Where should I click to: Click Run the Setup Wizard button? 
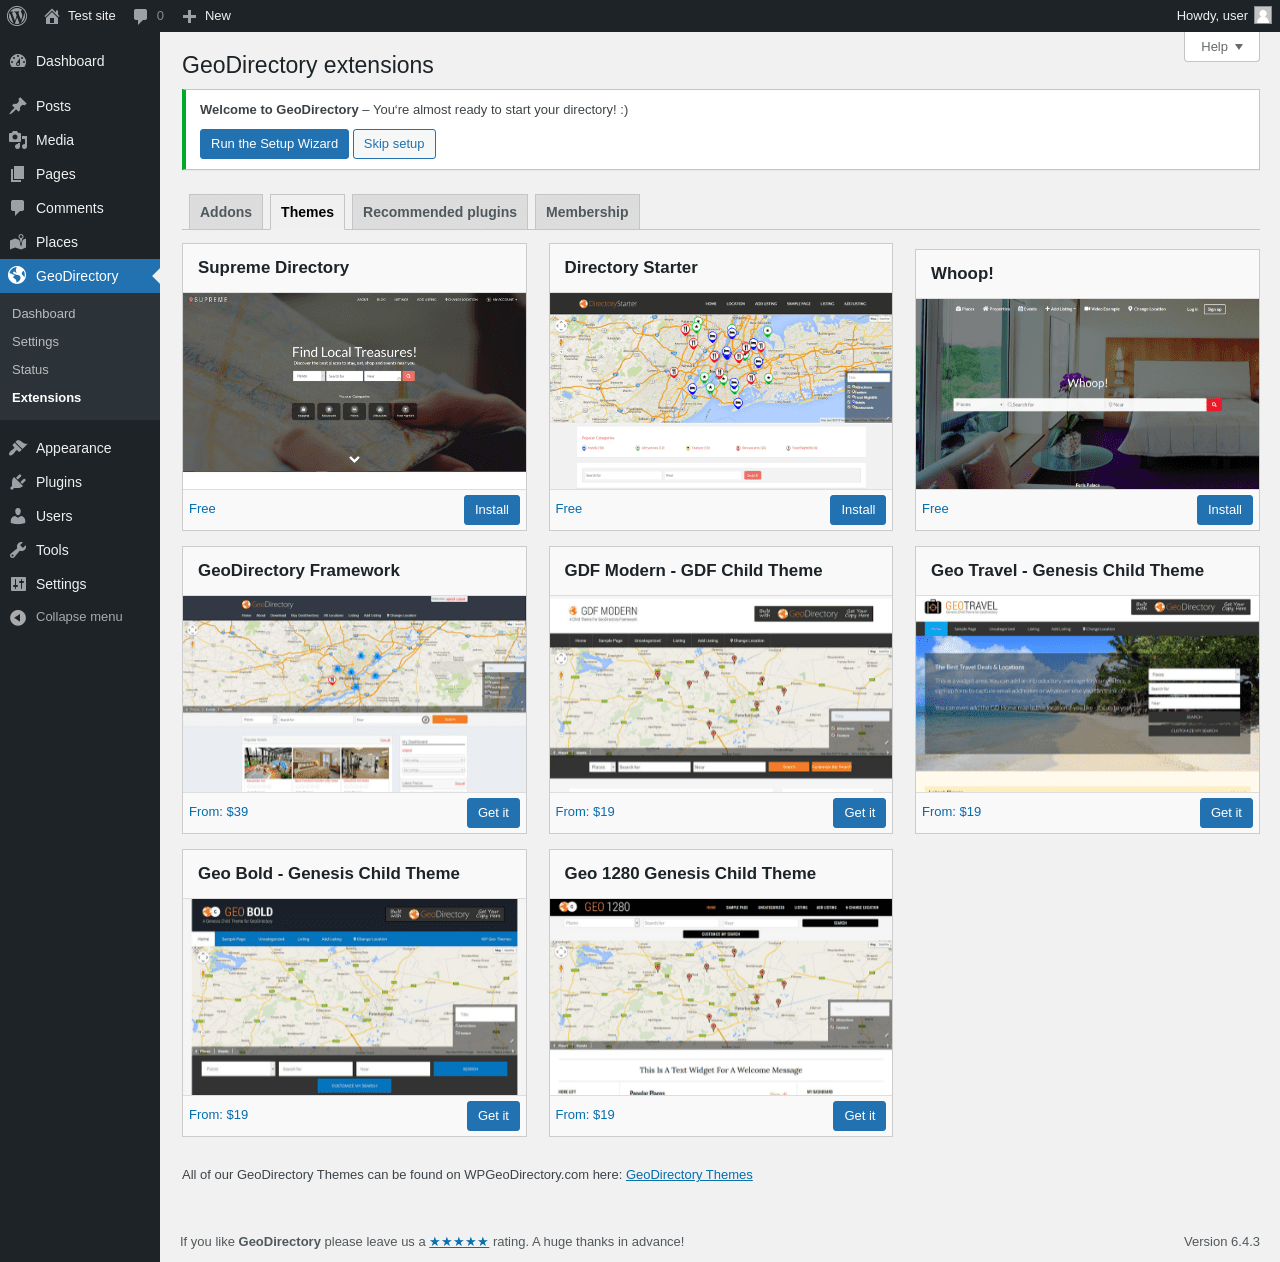[274, 144]
